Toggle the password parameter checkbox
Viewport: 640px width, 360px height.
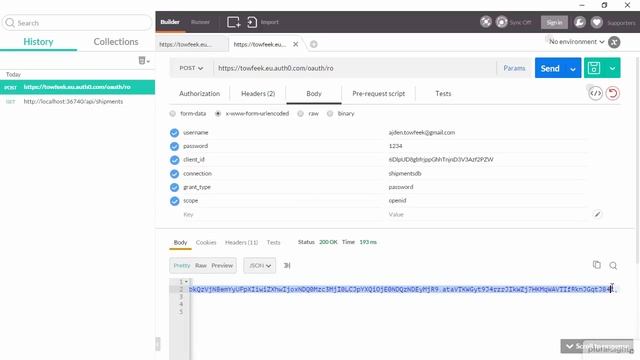(174, 146)
